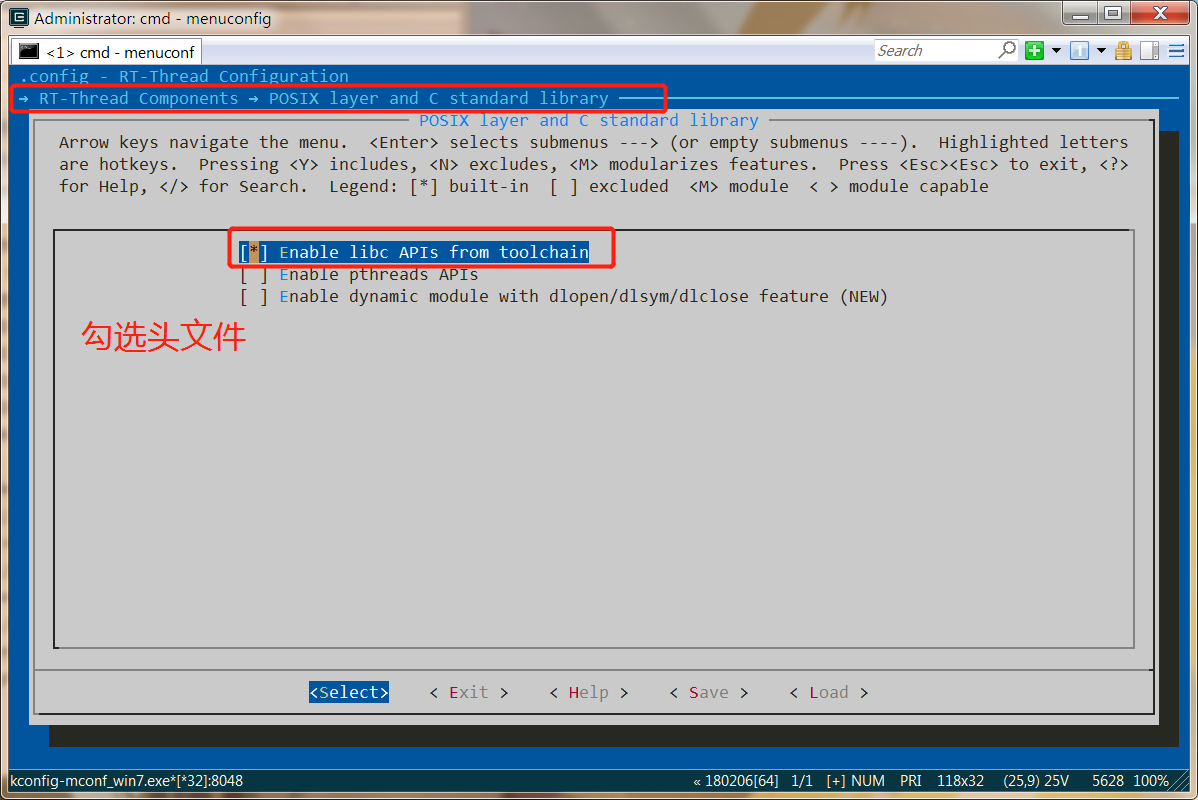Click the 'PRI' indicator in status bar
The image size is (1198, 800).
point(911,781)
